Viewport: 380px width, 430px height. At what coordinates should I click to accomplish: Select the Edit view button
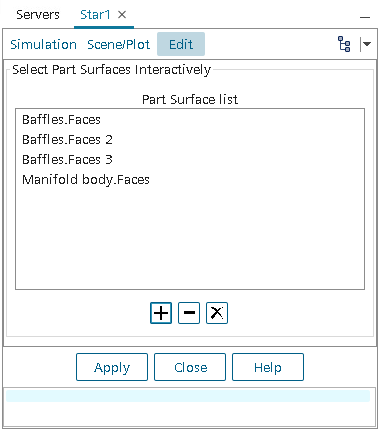click(x=181, y=44)
